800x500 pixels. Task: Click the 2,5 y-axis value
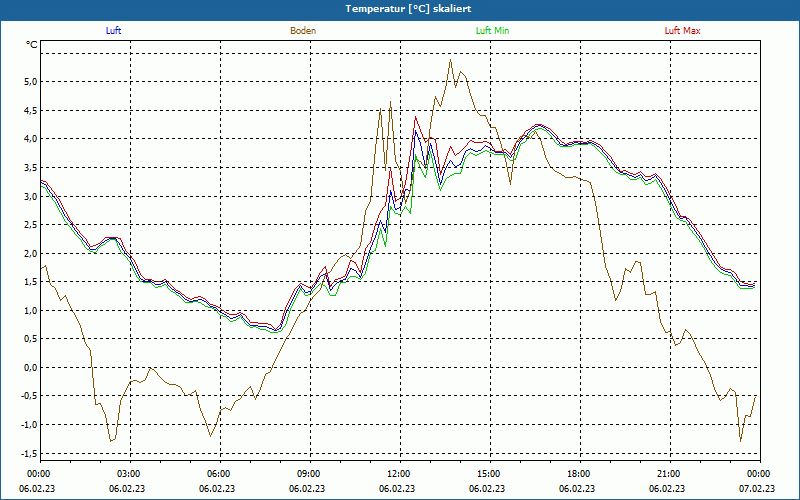[x=30, y=224]
